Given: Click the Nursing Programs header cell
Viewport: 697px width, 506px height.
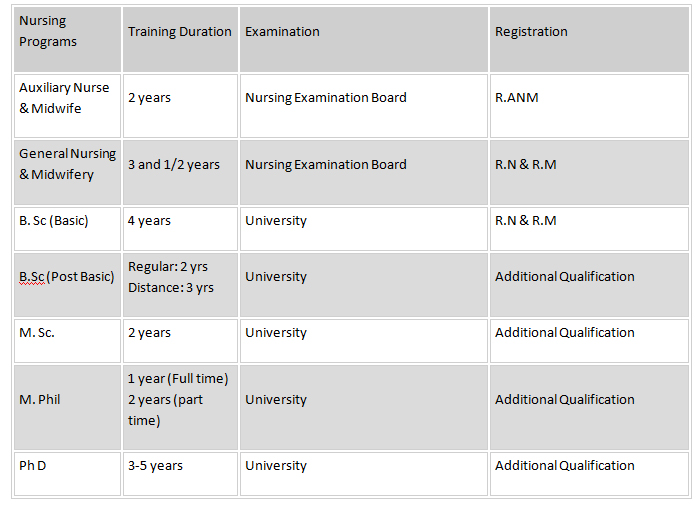Looking at the screenshot, I should pos(67,39).
